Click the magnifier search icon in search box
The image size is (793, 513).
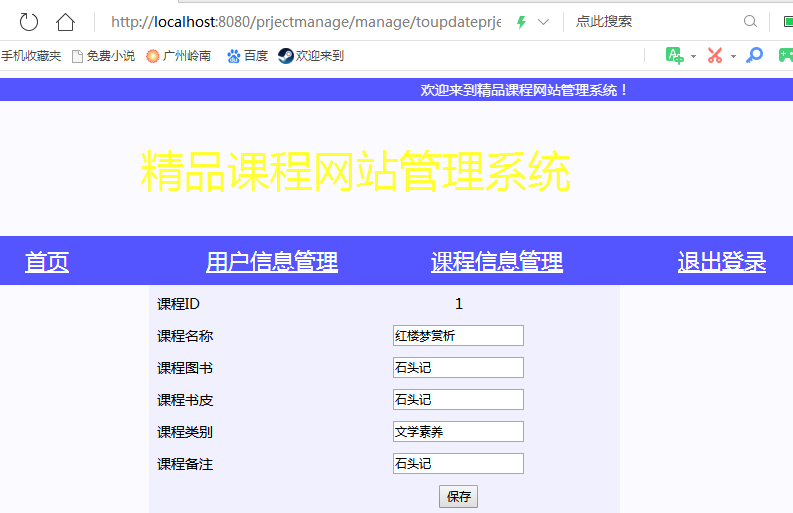click(750, 21)
